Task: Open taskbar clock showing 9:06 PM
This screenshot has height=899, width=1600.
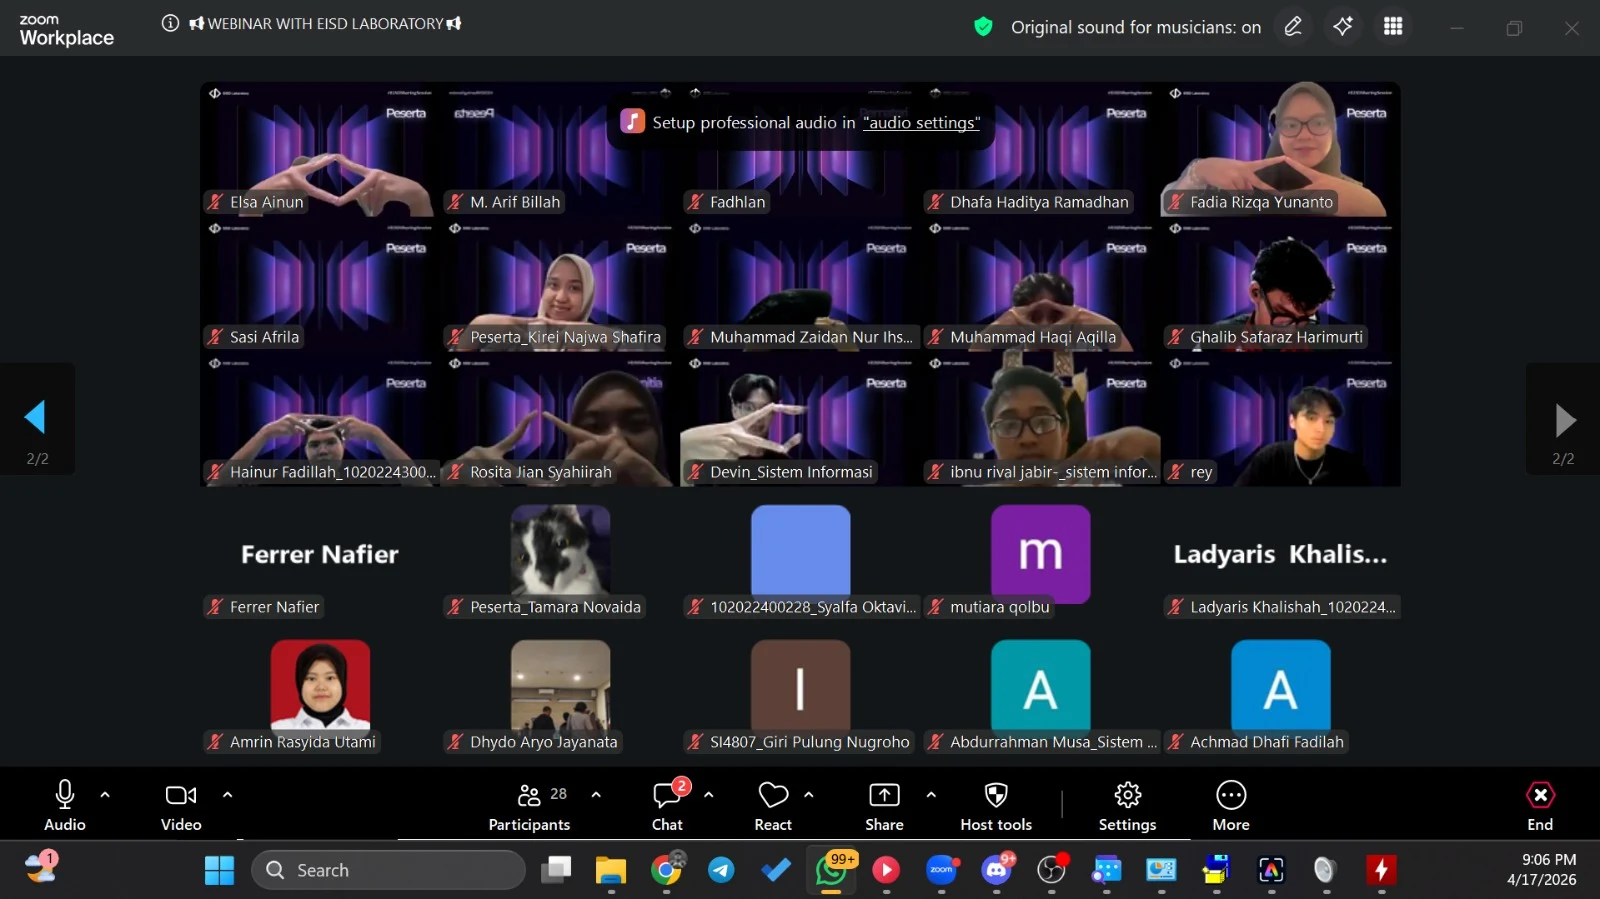Action: [x=1542, y=870]
